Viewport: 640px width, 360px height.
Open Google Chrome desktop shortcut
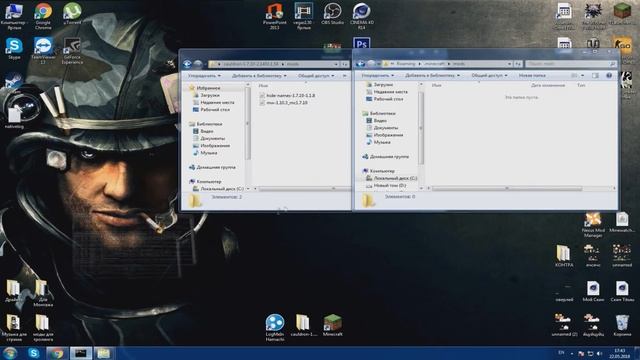(x=43, y=16)
